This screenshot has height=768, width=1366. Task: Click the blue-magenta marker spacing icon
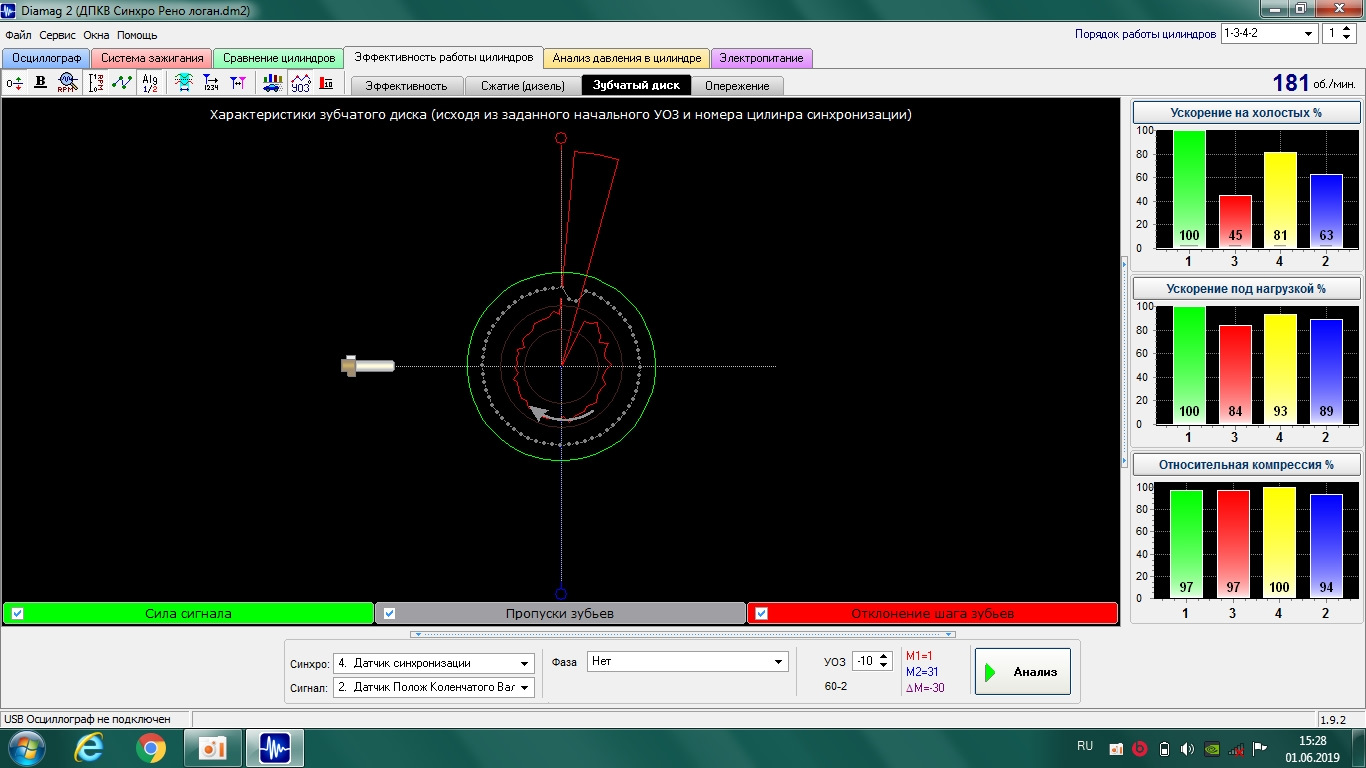click(x=238, y=84)
